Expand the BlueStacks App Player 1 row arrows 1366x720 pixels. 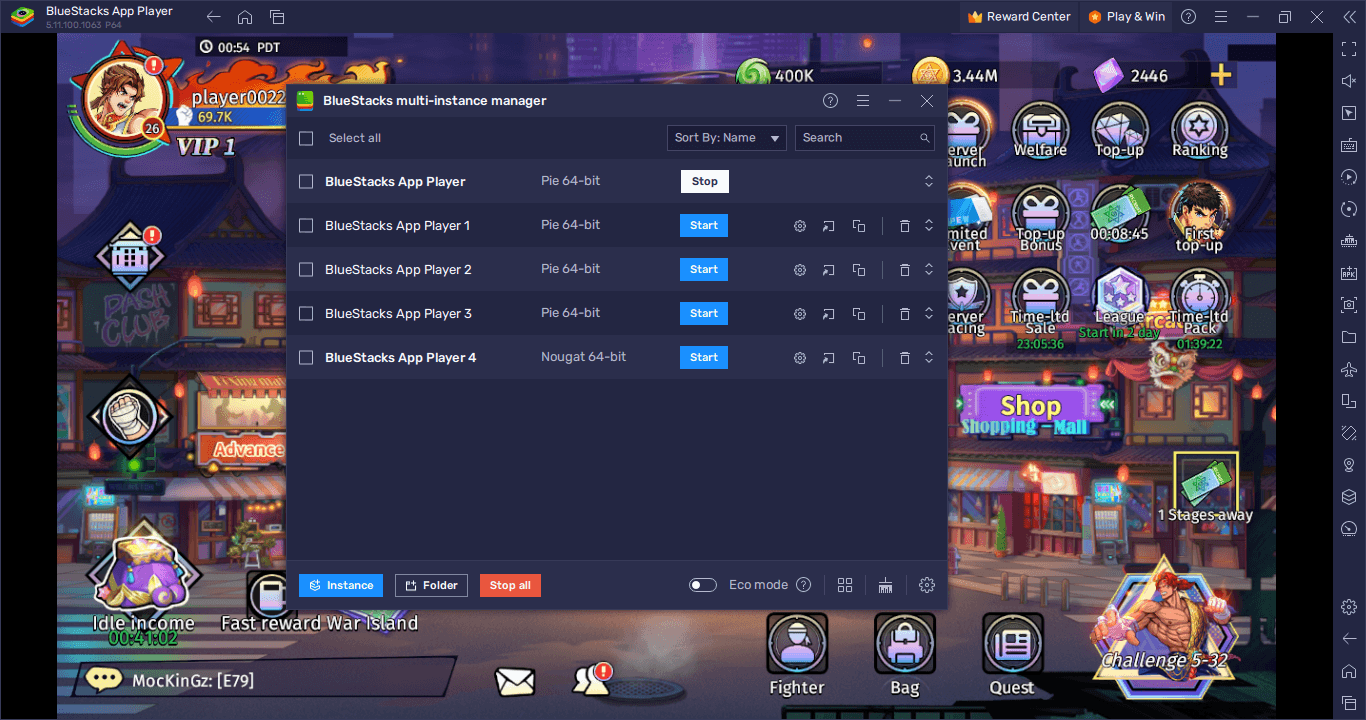[x=928, y=226]
